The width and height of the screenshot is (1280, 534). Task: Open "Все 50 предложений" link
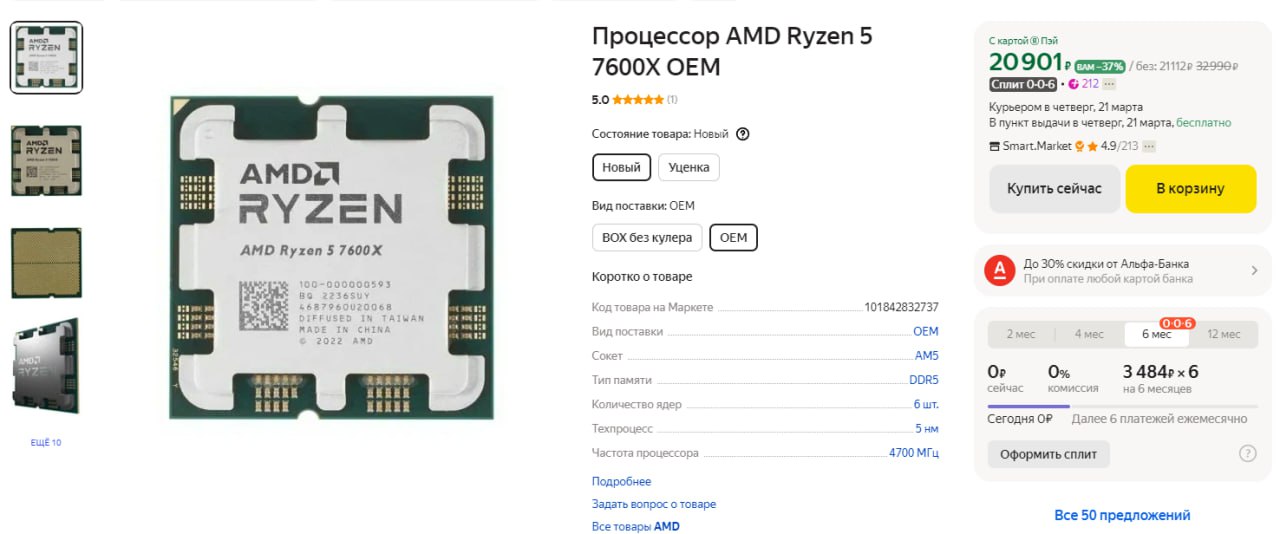pyautogui.click(x=1122, y=515)
